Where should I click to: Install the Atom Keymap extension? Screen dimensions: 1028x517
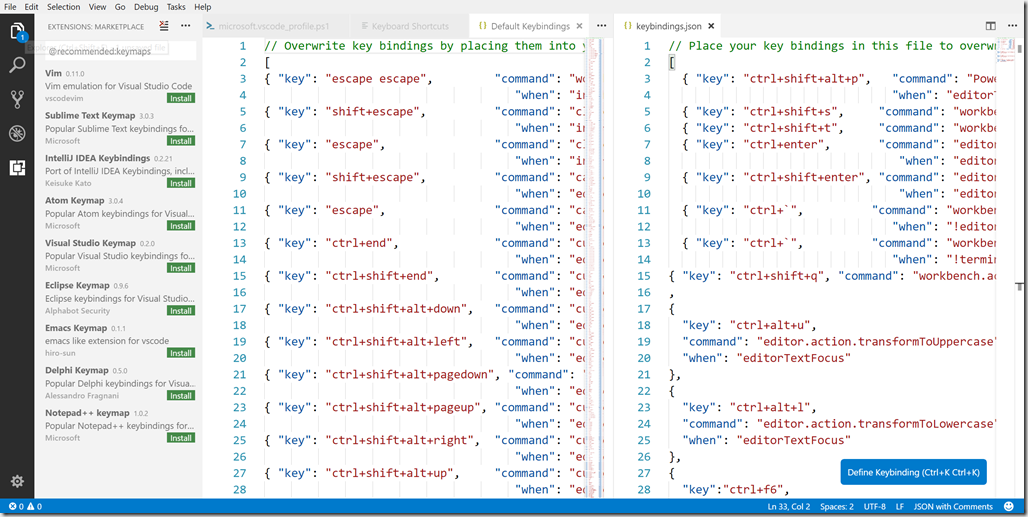tap(180, 225)
